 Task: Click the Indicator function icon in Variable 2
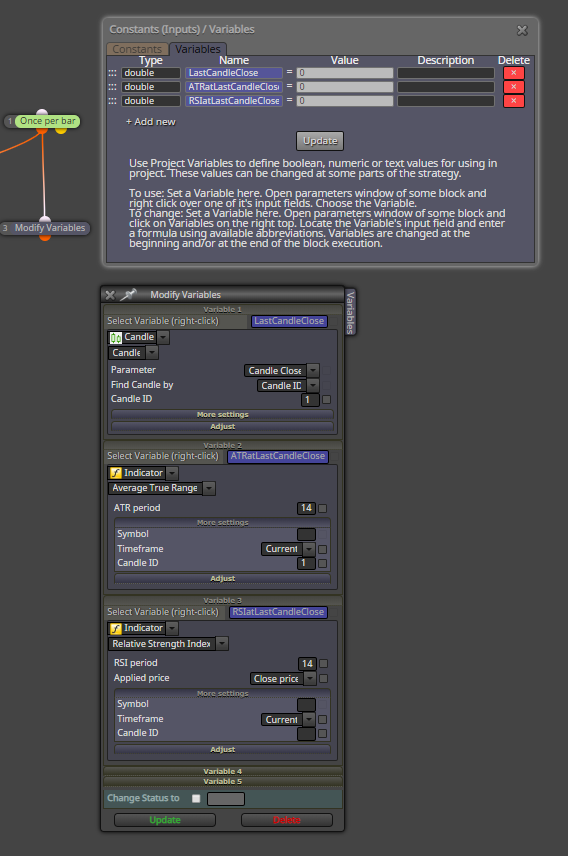coord(116,473)
